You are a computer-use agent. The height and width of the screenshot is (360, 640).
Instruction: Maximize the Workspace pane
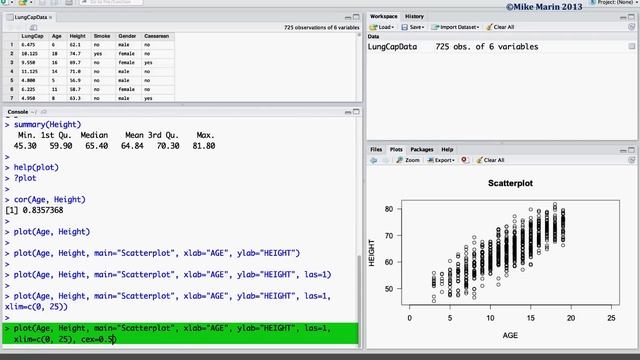pyautogui.click(x=631, y=17)
